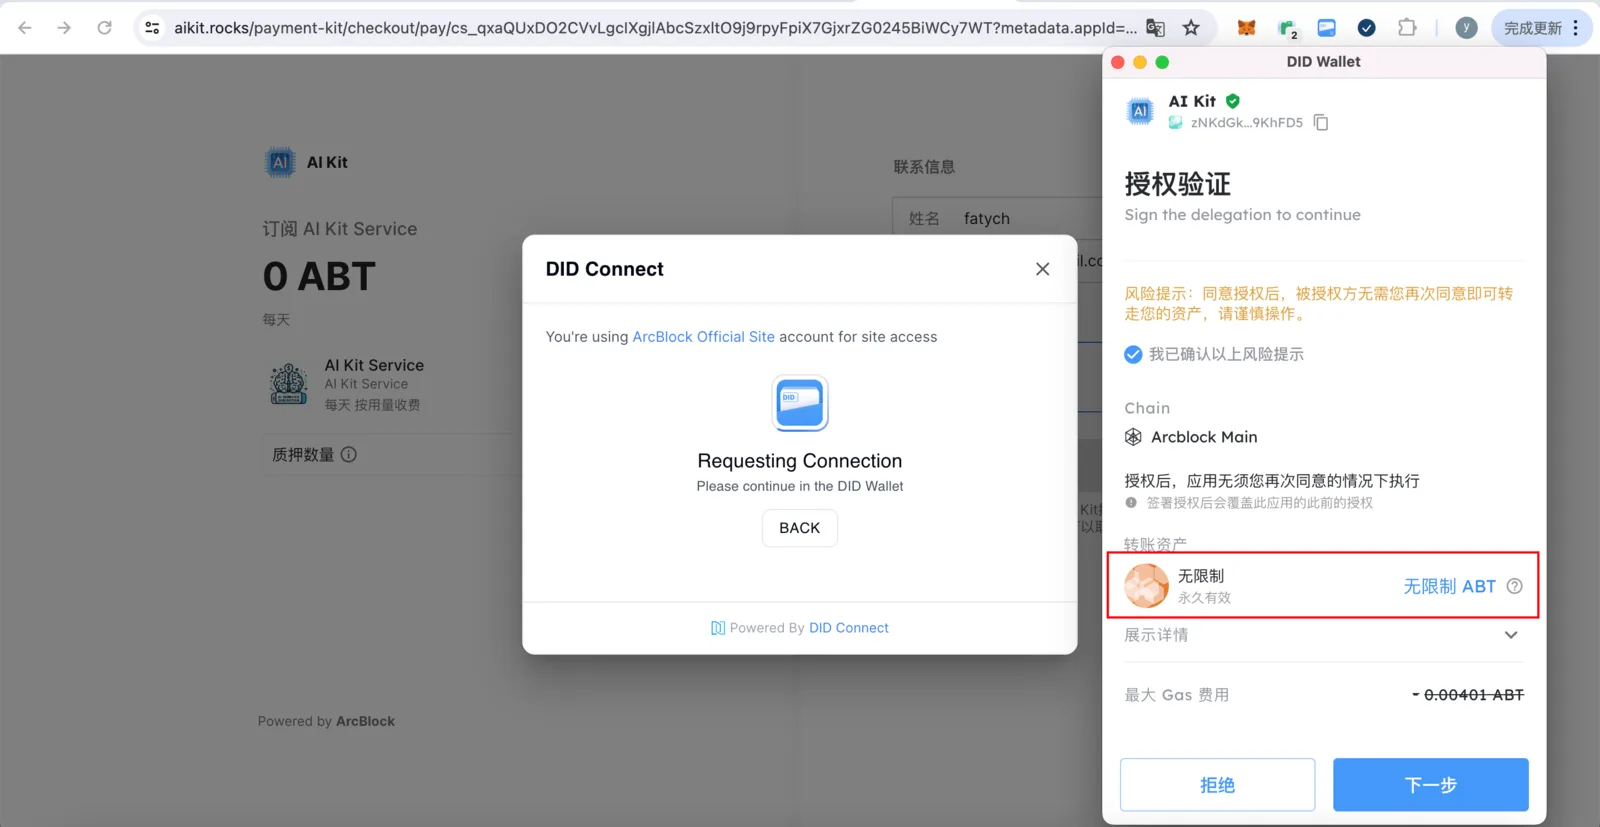Click the Requesting Connection text
Screen dimensions: 1600x827
800,461
